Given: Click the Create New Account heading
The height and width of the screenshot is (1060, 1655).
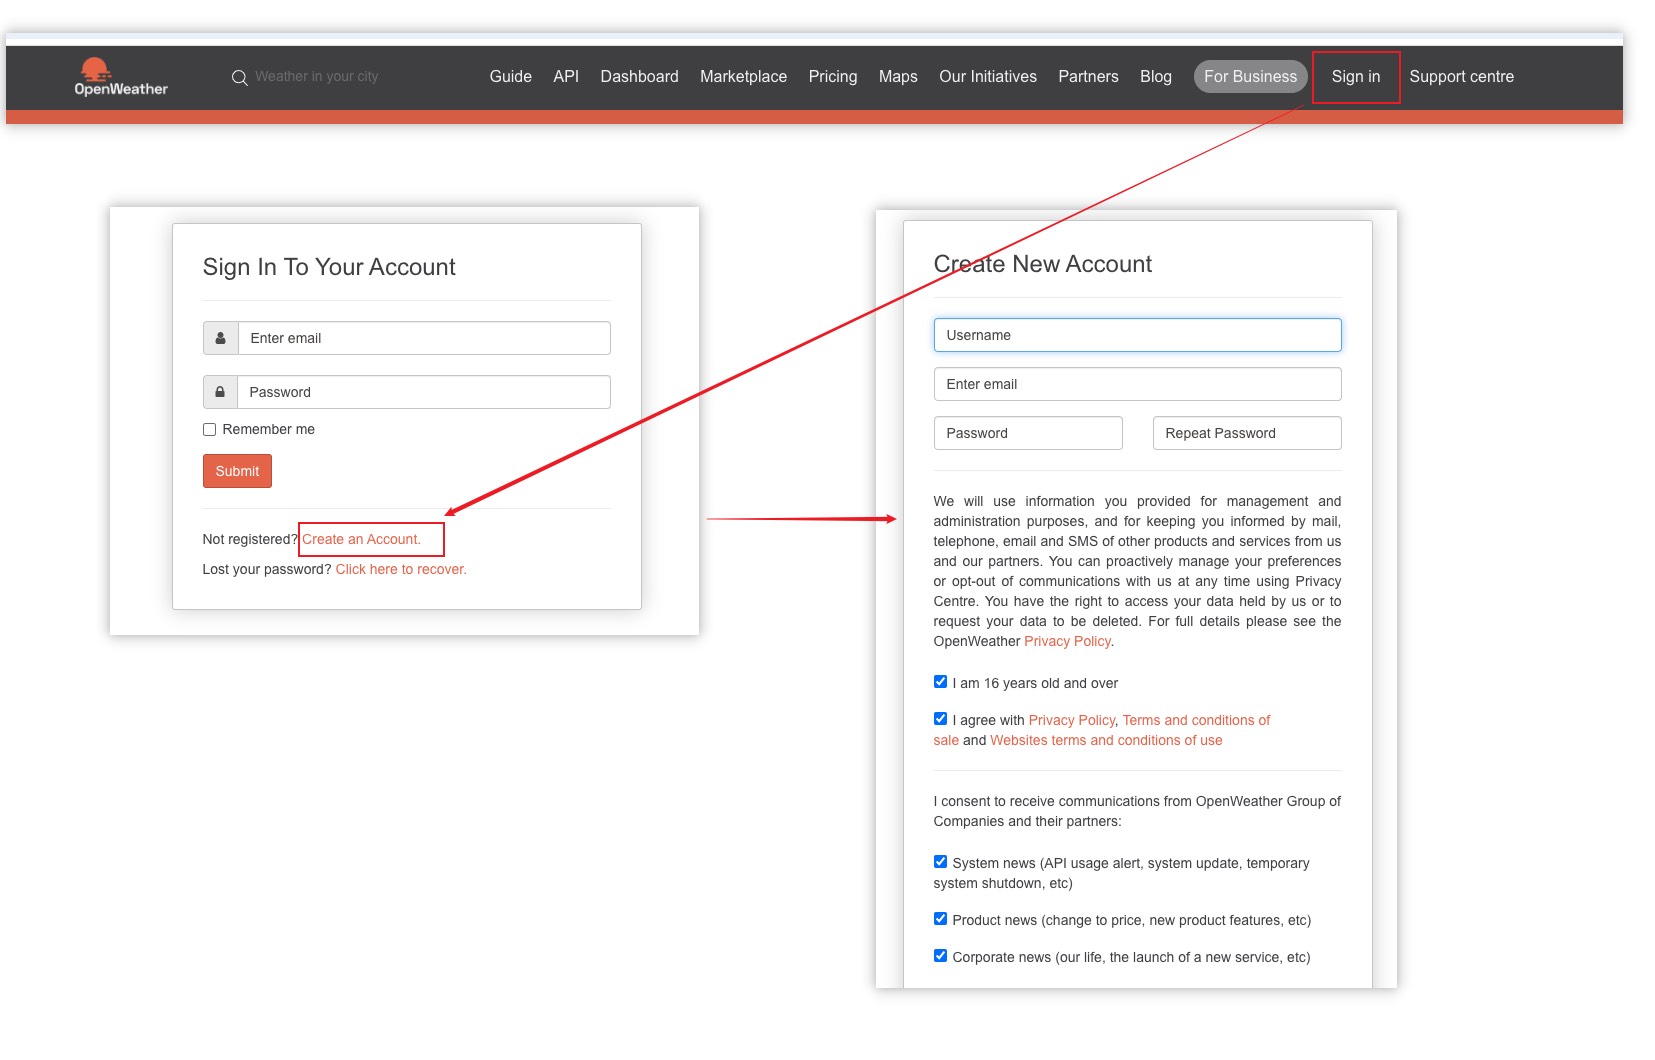Looking at the screenshot, I should [x=1042, y=264].
